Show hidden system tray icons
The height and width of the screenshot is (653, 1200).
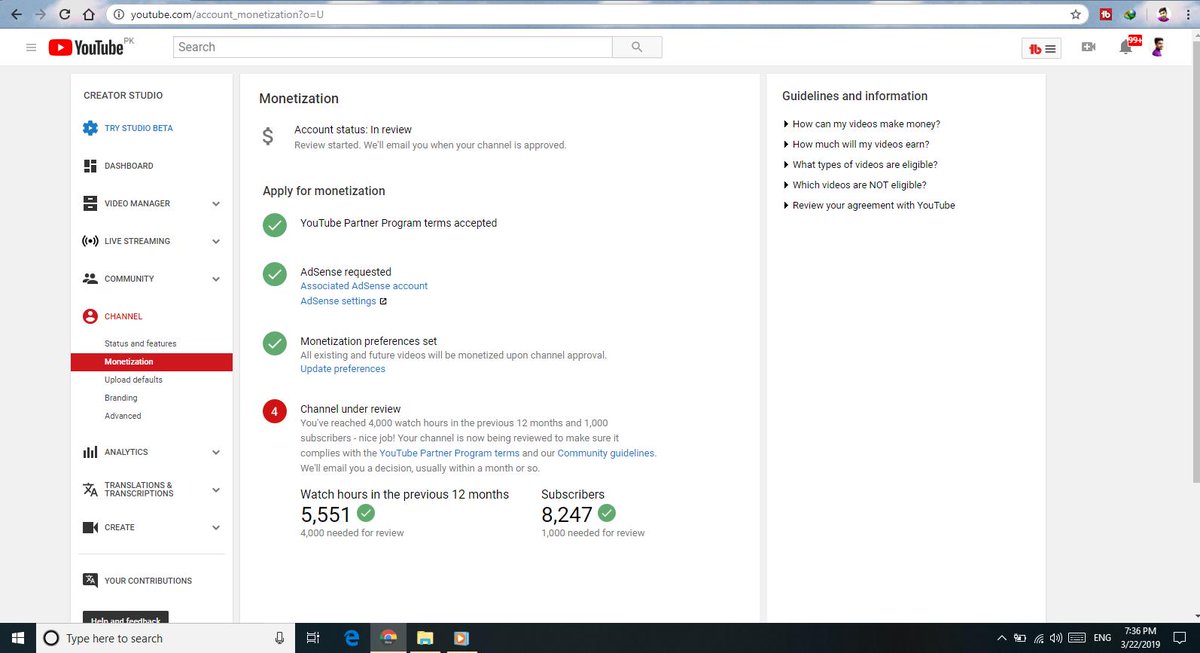1002,638
